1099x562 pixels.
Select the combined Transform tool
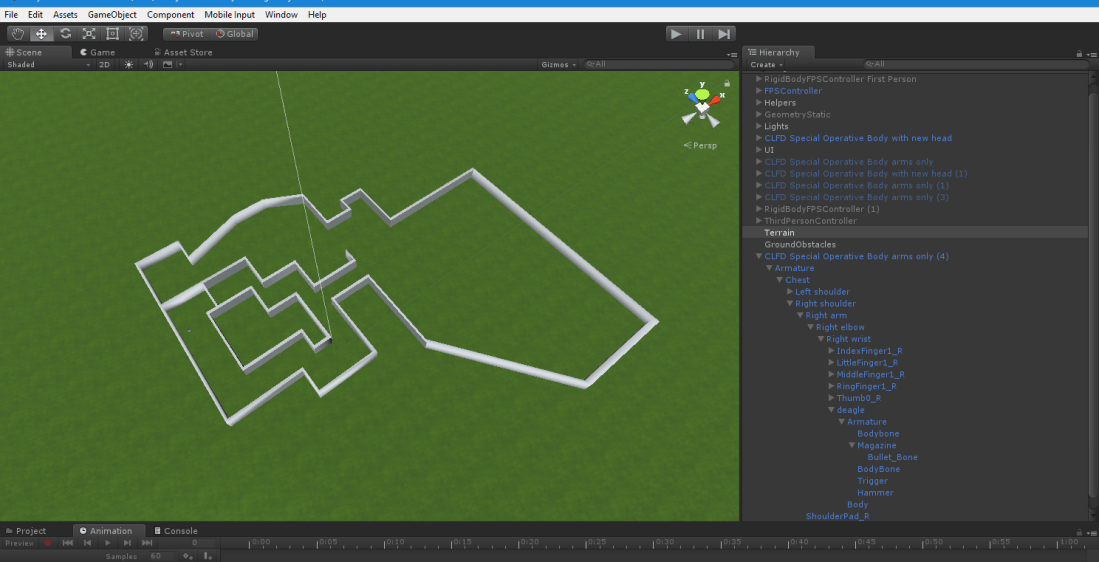coord(137,34)
